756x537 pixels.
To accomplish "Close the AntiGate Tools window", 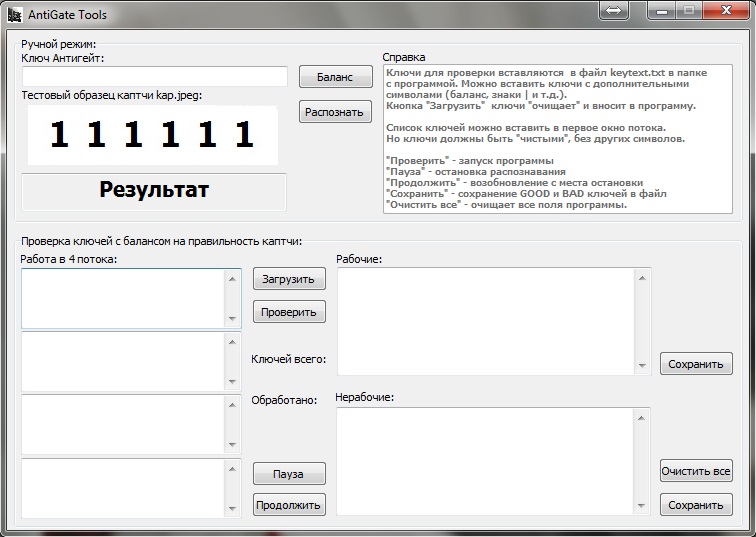I will click(726, 10).
